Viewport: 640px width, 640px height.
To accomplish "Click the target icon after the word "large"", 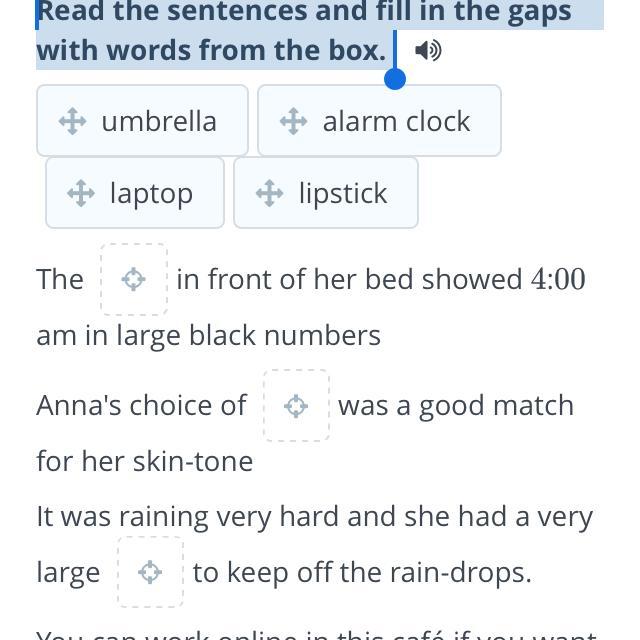I will (150, 572).
